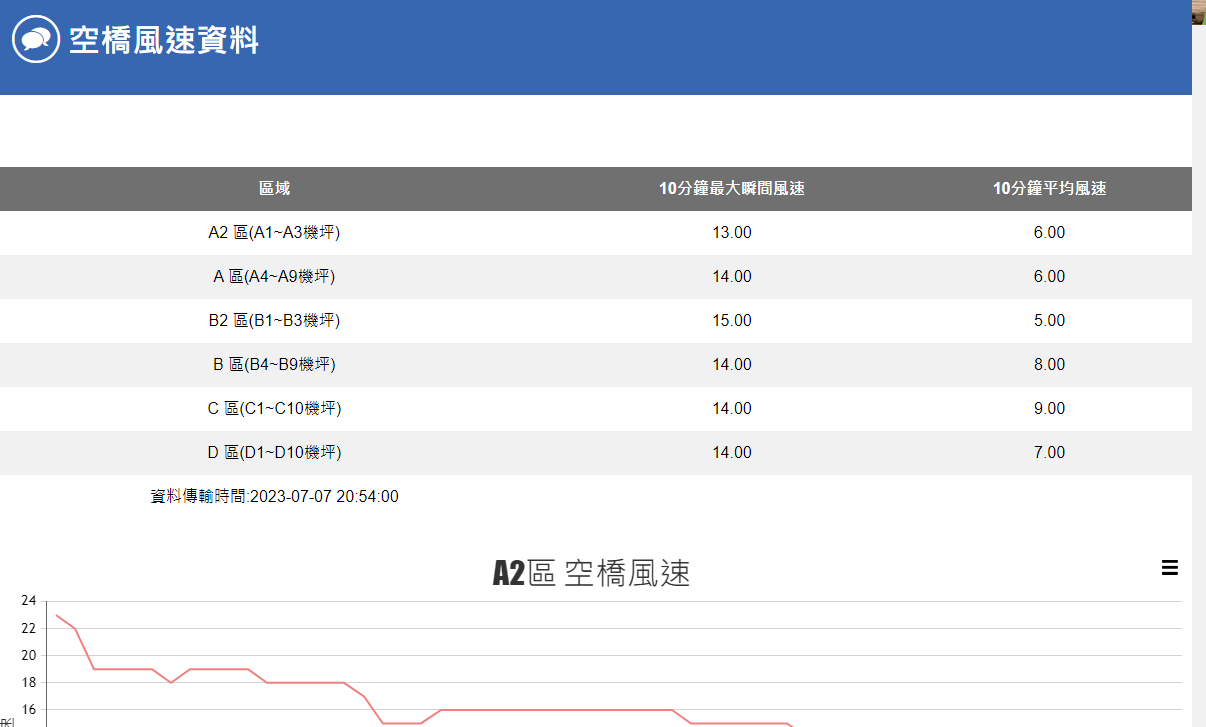The height and width of the screenshot is (727, 1206).
Task: Click the 空橋風速資料 page title
Action: tap(164, 41)
